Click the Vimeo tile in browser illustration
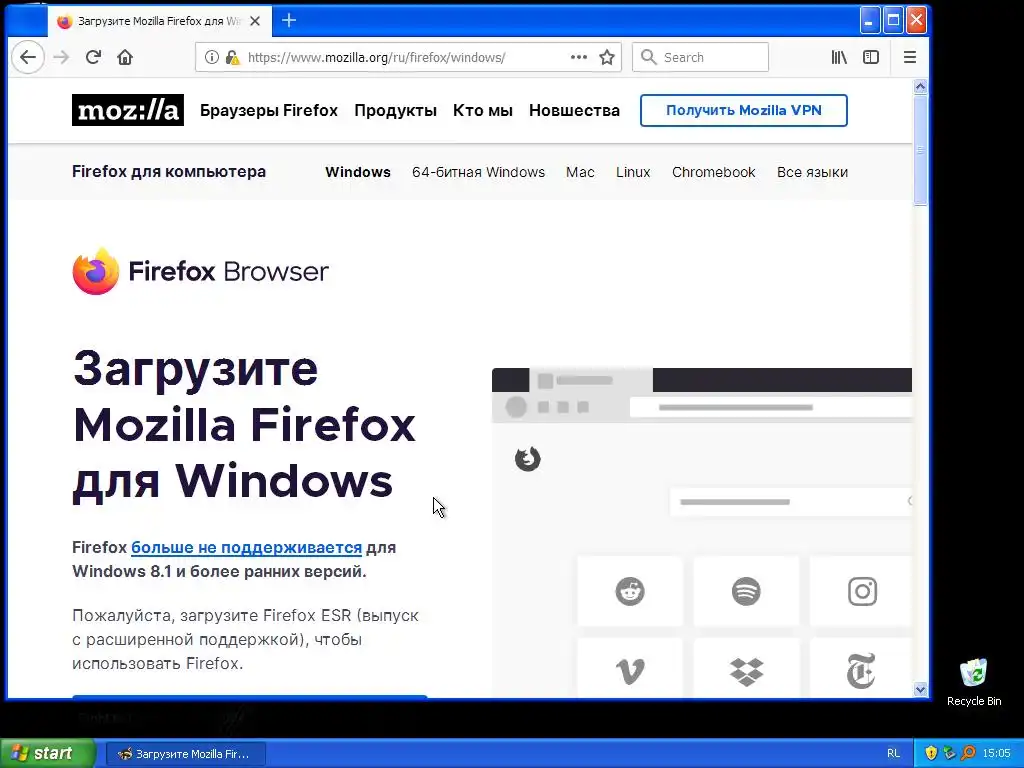1024x768 pixels. (630, 670)
